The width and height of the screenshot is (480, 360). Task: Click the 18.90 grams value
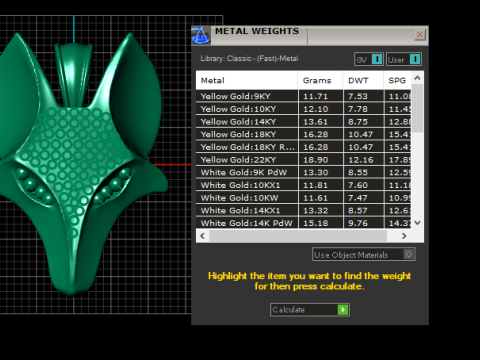click(315, 160)
